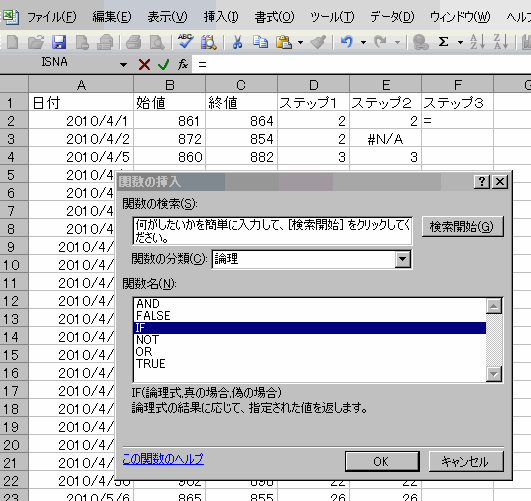Click the AutoSum sigma icon

(x=444, y=42)
